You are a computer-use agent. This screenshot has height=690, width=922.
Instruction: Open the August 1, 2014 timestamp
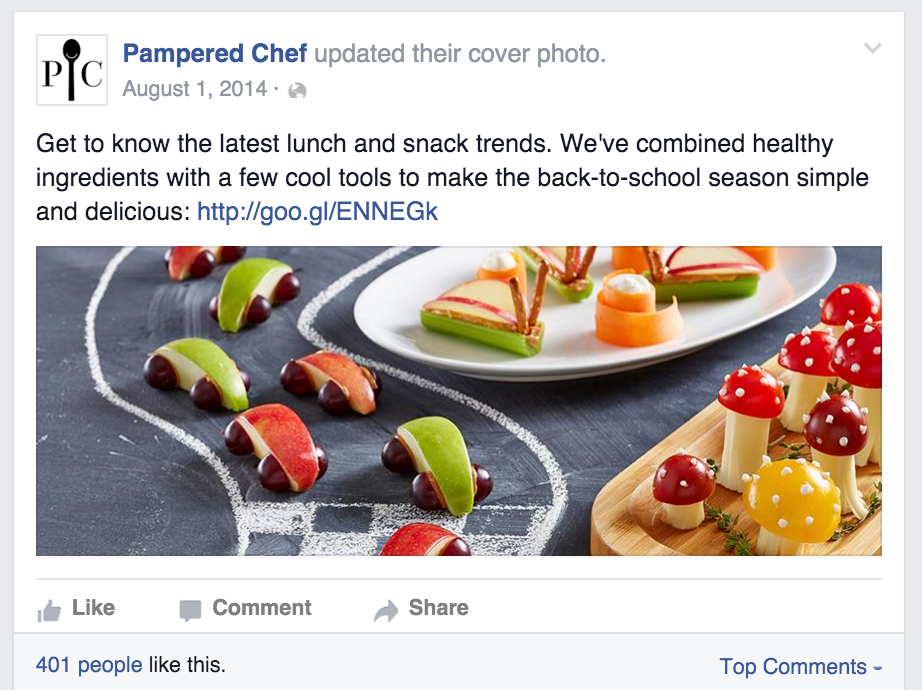click(194, 90)
